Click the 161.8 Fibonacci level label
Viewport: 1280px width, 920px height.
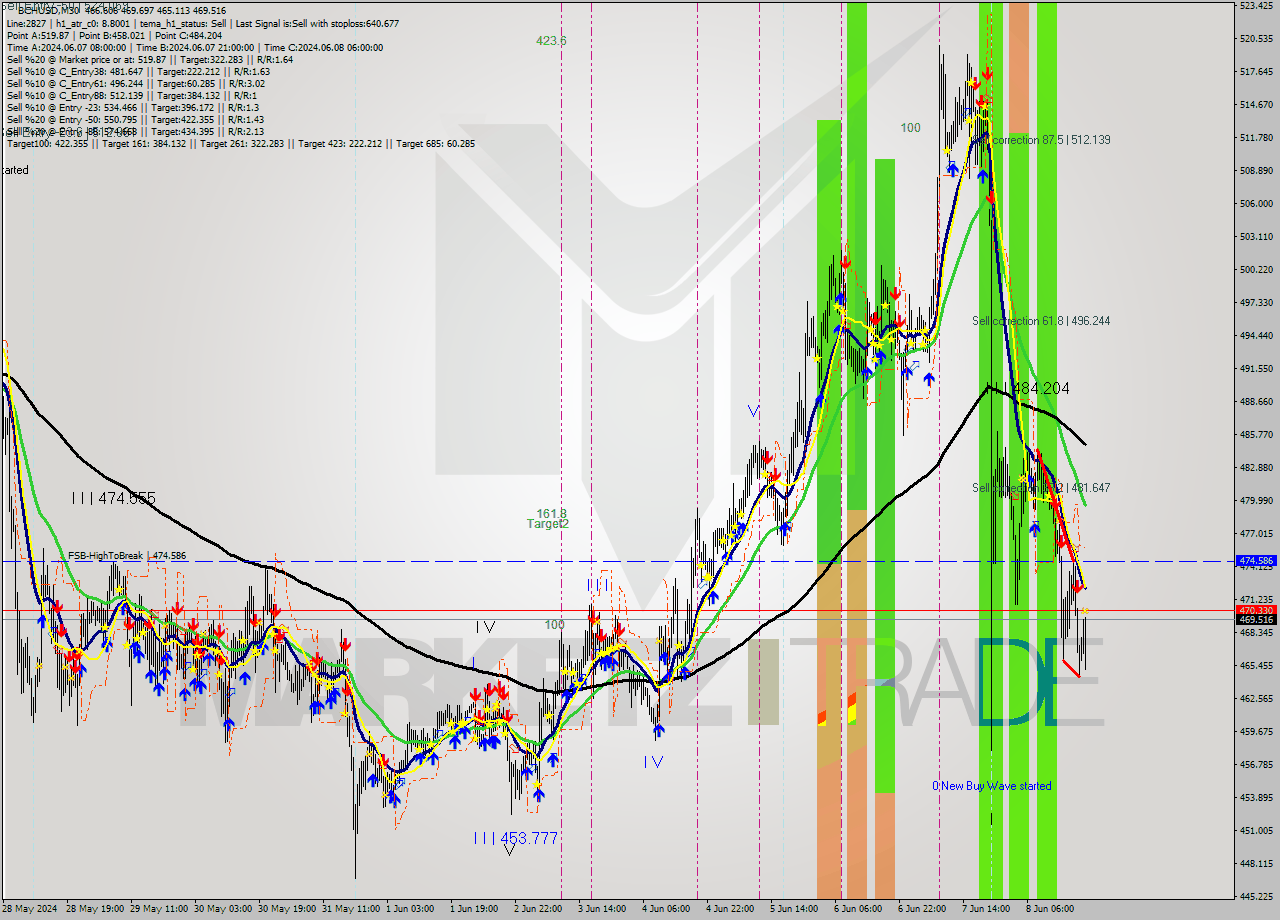552,513
